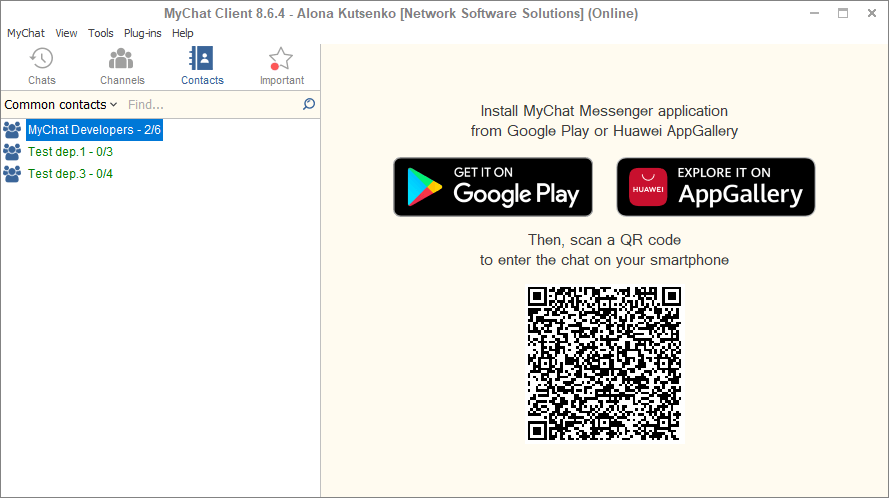The width and height of the screenshot is (889, 498).
Task: Open the Chats tab with clock icon
Action: (x=42, y=66)
